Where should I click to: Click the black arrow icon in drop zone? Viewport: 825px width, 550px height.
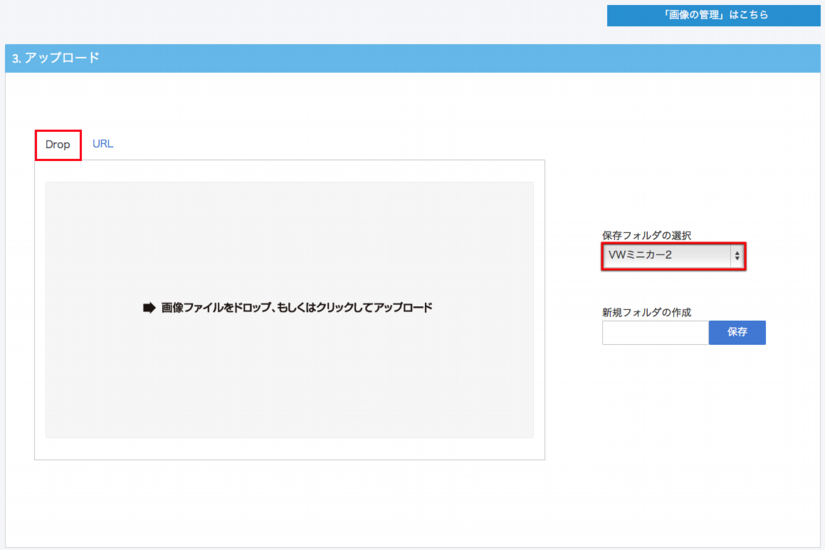click(150, 309)
